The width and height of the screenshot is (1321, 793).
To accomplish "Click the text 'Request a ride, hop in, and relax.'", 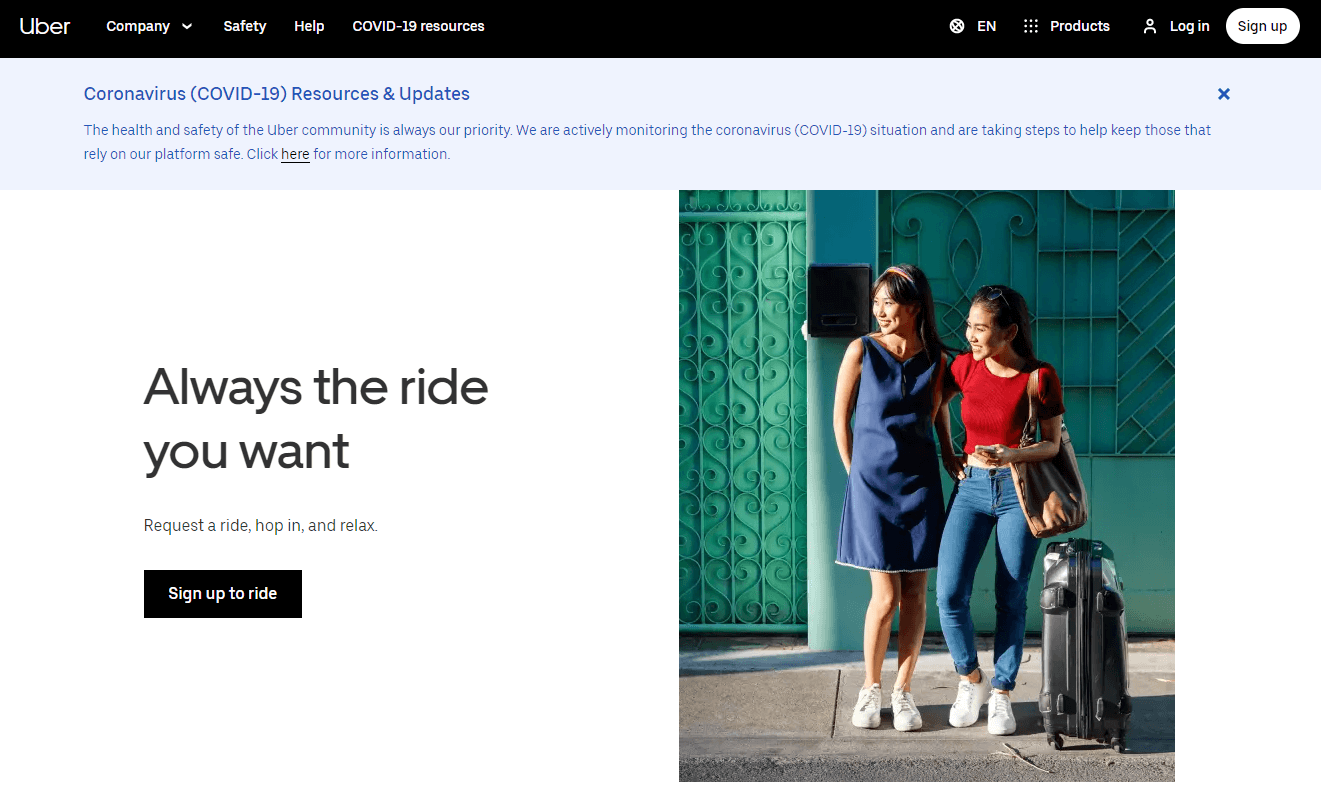I will 261,525.
